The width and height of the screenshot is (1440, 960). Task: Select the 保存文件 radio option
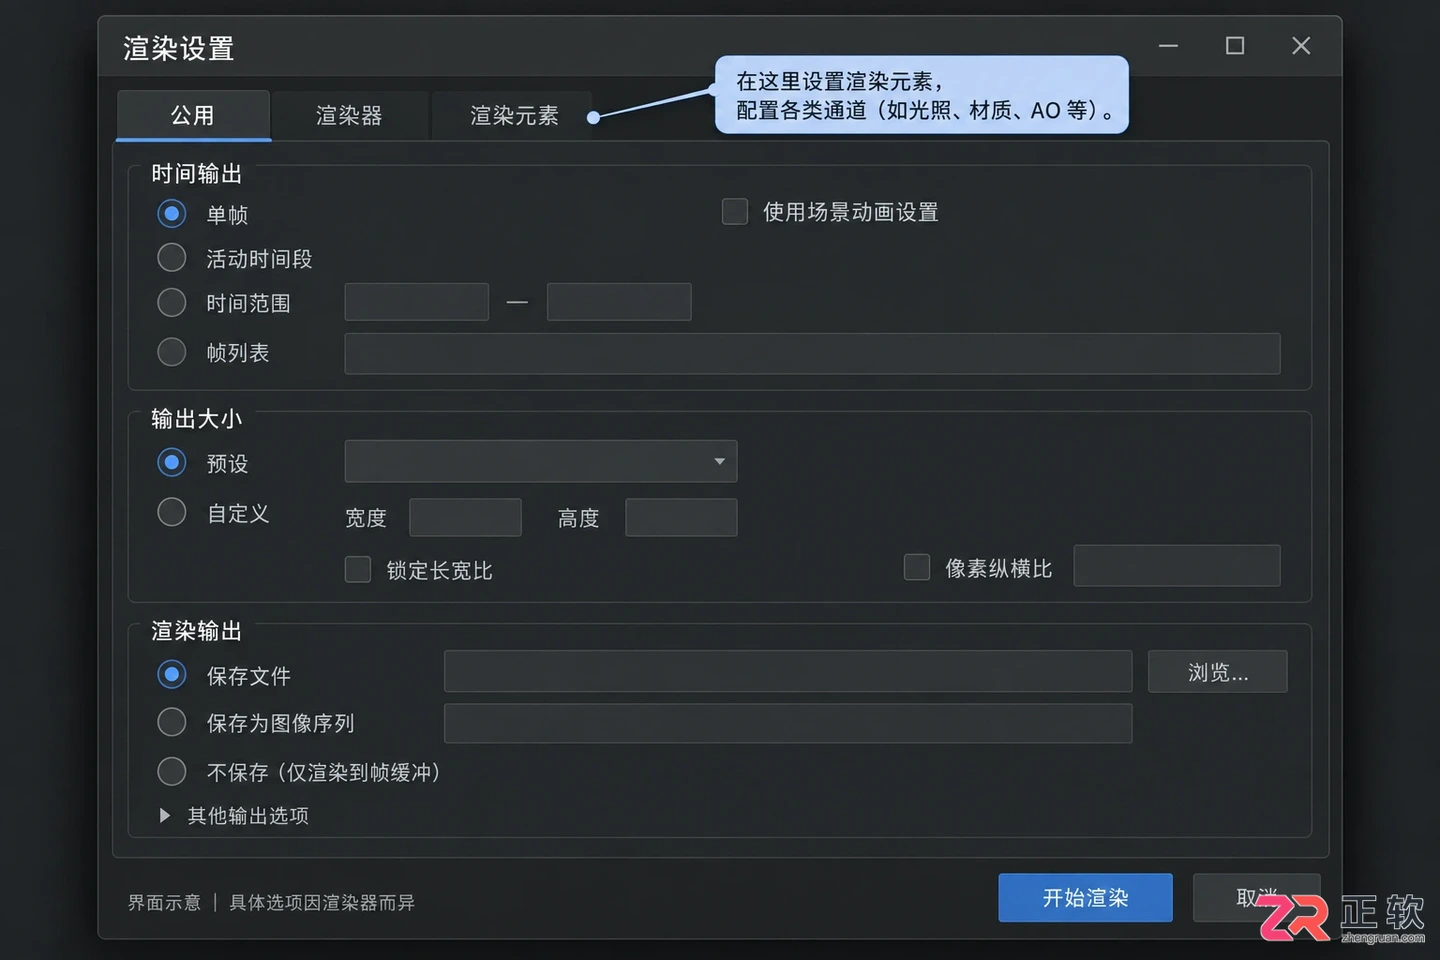pos(172,675)
